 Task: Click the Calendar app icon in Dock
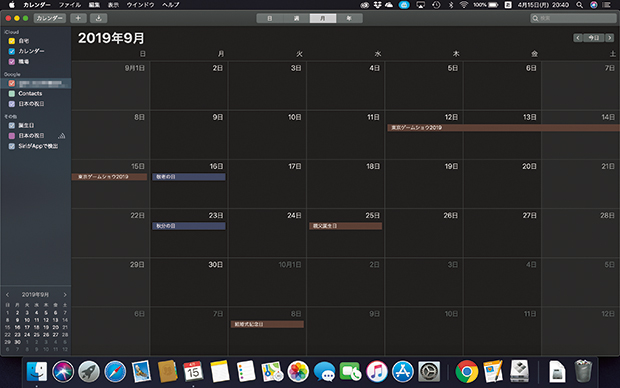click(193, 371)
